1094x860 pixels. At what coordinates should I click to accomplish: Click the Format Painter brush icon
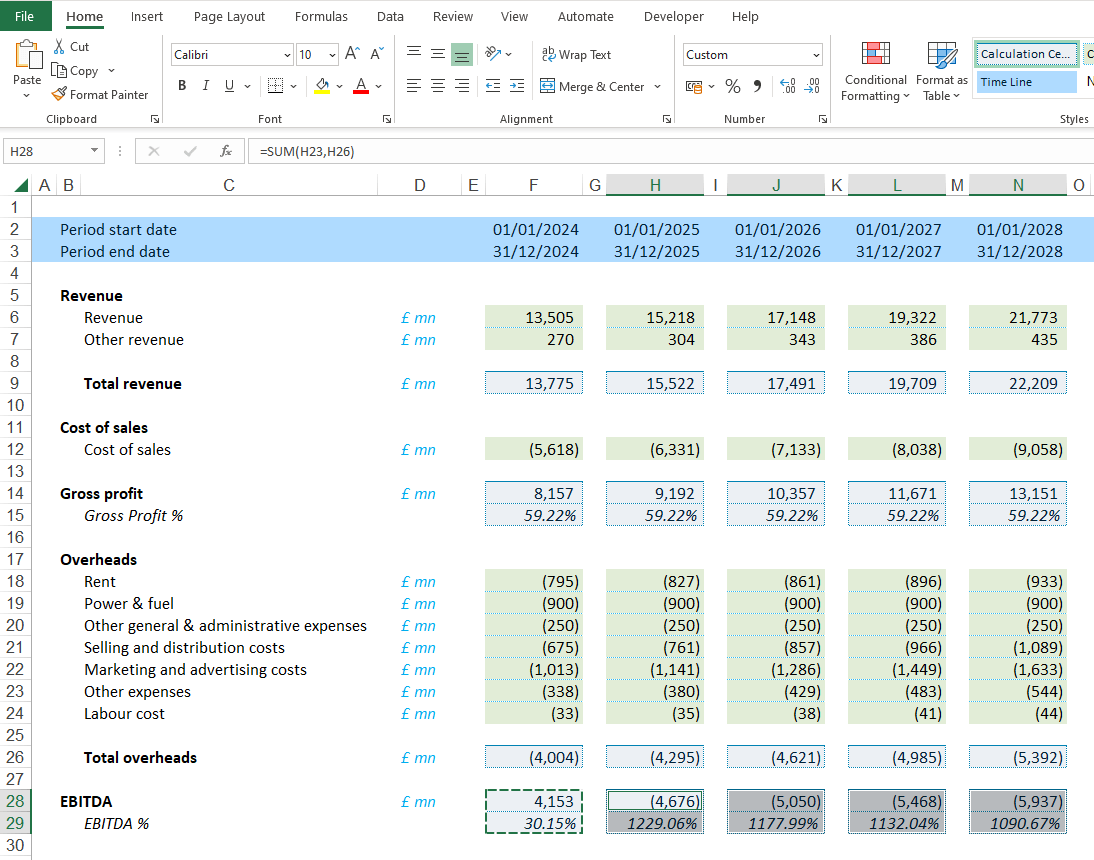tap(59, 95)
